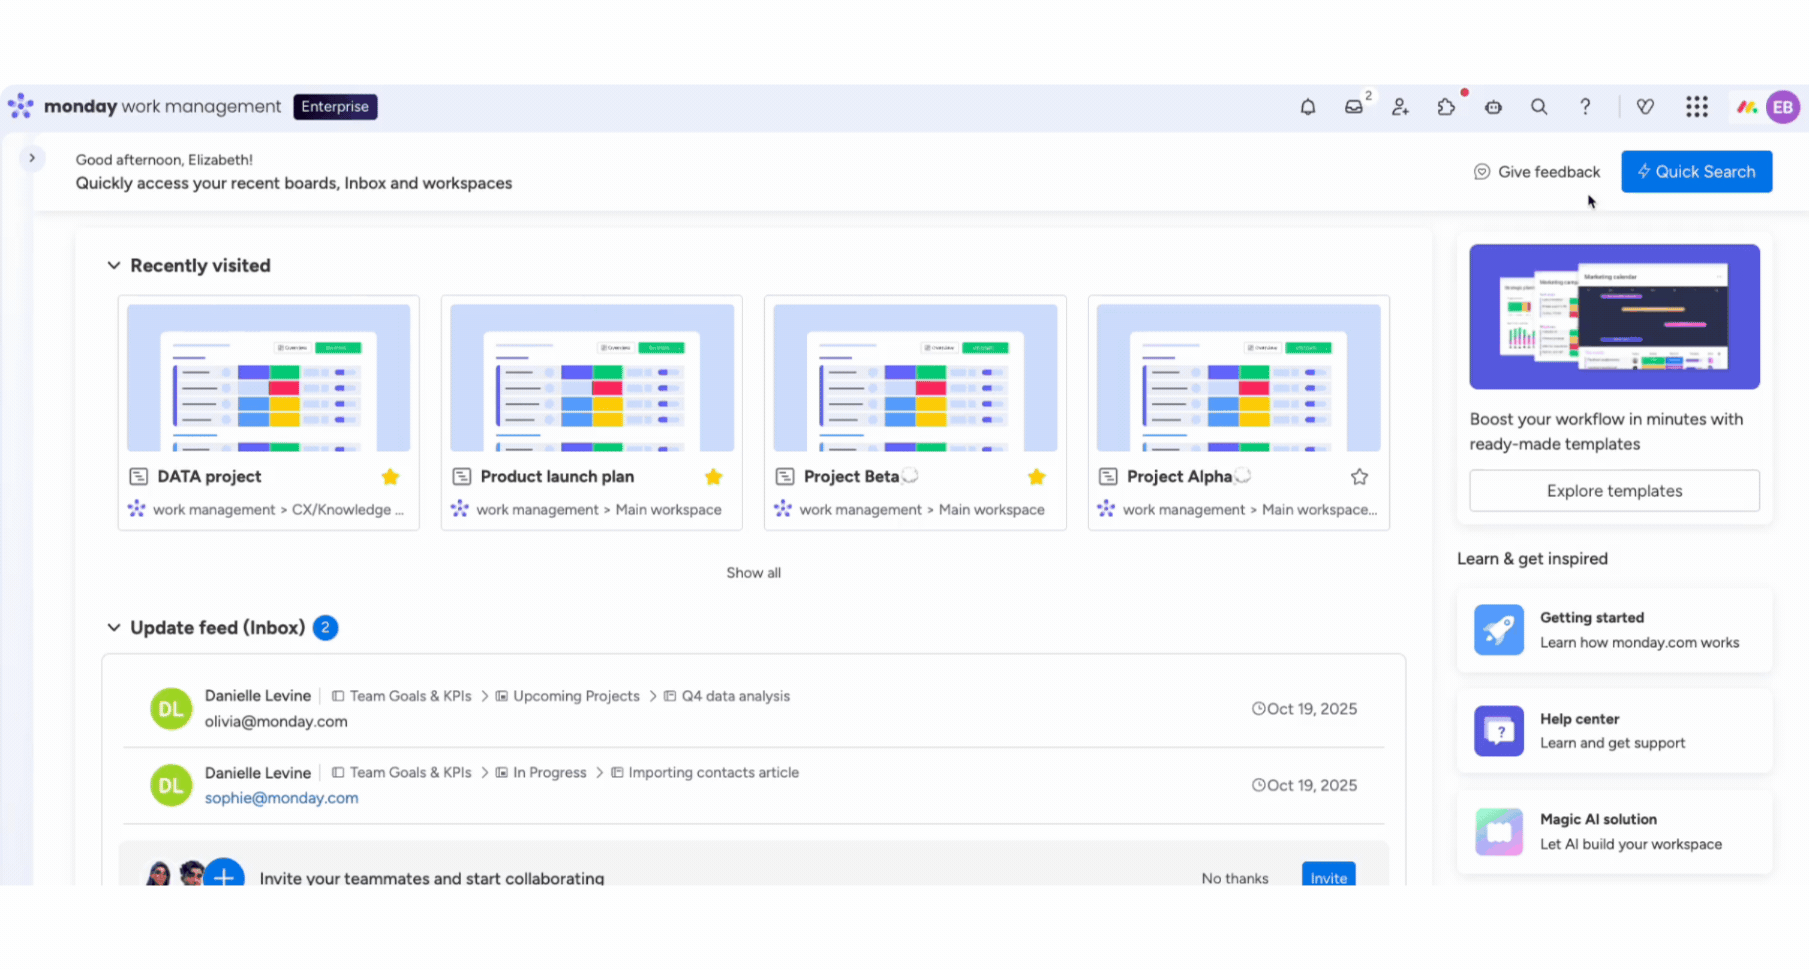Click the Give feedback button

coord(1537,172)
